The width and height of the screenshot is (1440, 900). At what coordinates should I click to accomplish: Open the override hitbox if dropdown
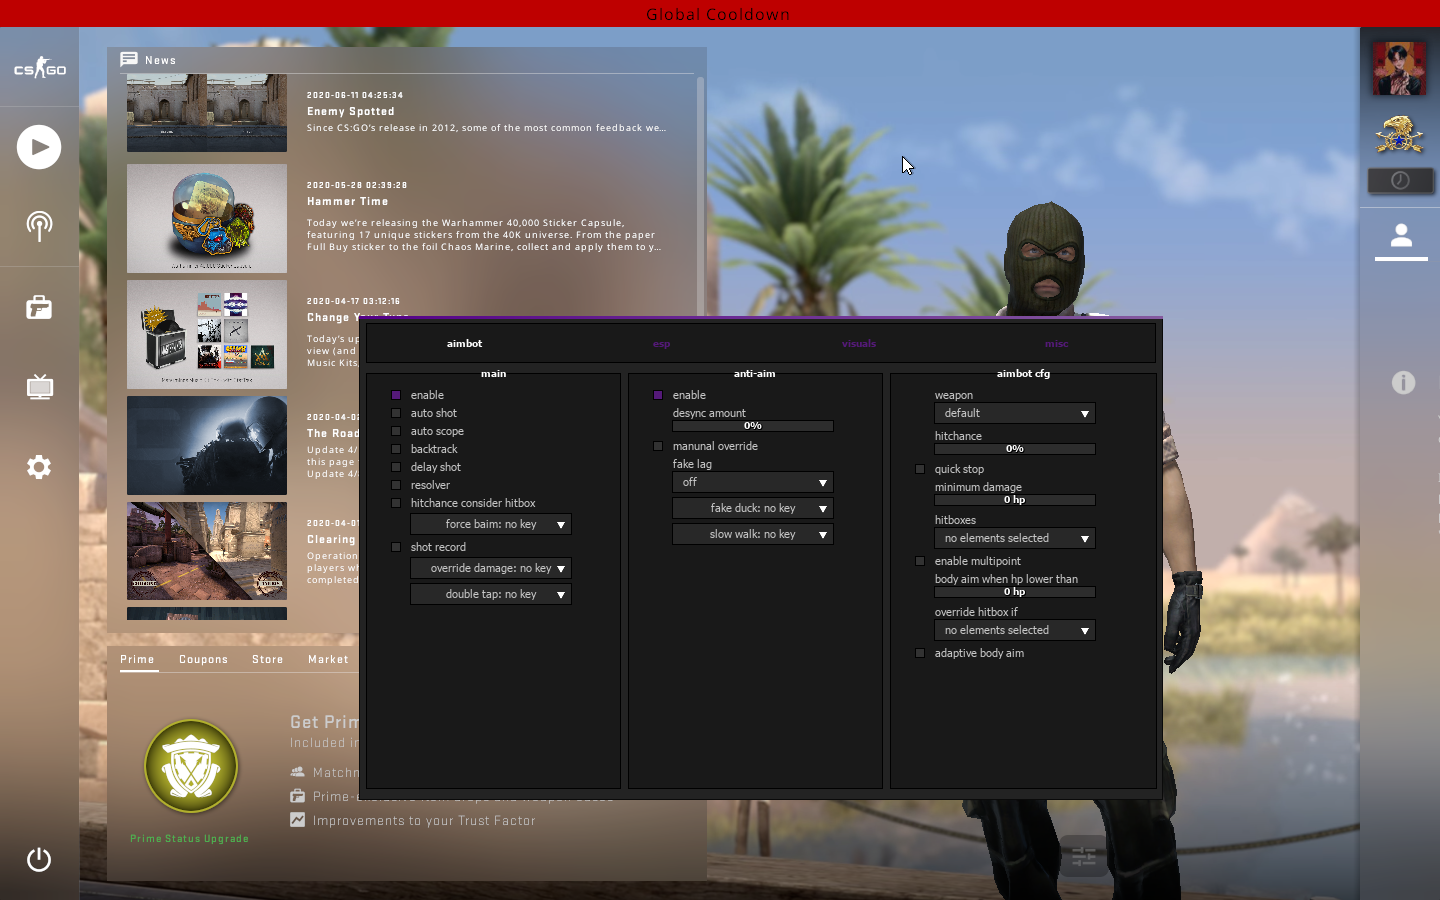click(1015, 630)
